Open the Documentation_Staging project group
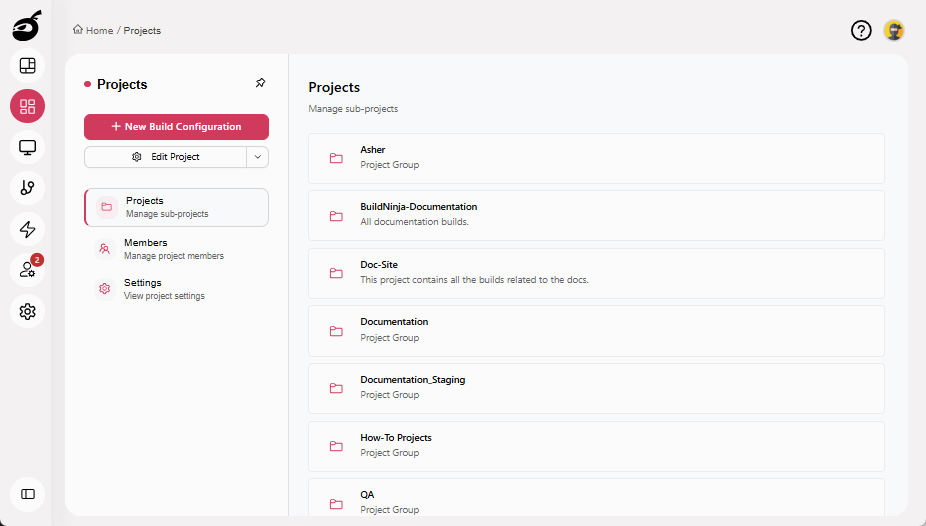Viewport: 926px width, 526px height. pos(596,388)
